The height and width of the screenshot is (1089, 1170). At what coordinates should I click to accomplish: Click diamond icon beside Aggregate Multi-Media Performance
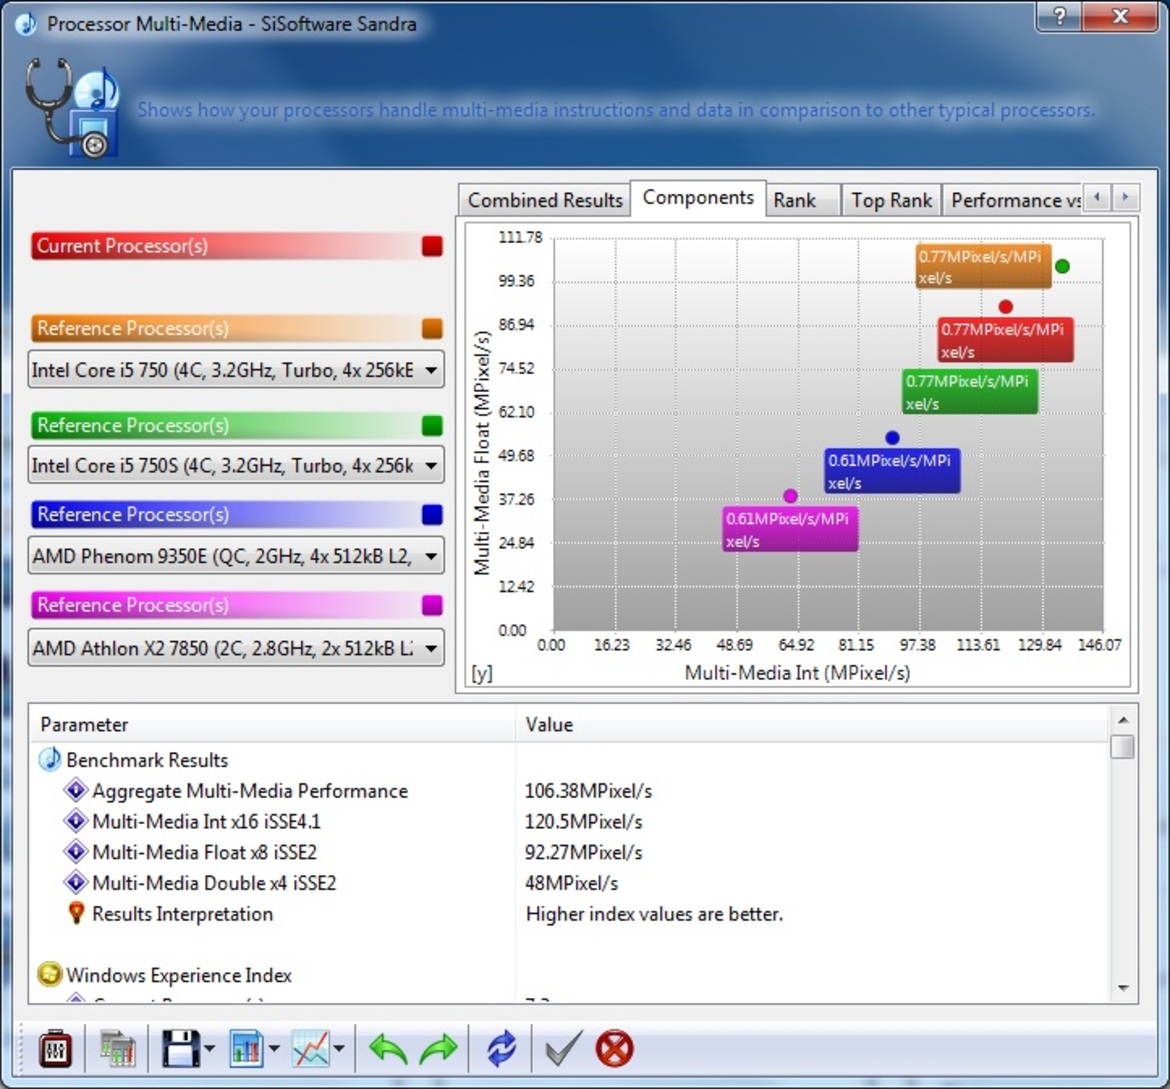point(75,790)
